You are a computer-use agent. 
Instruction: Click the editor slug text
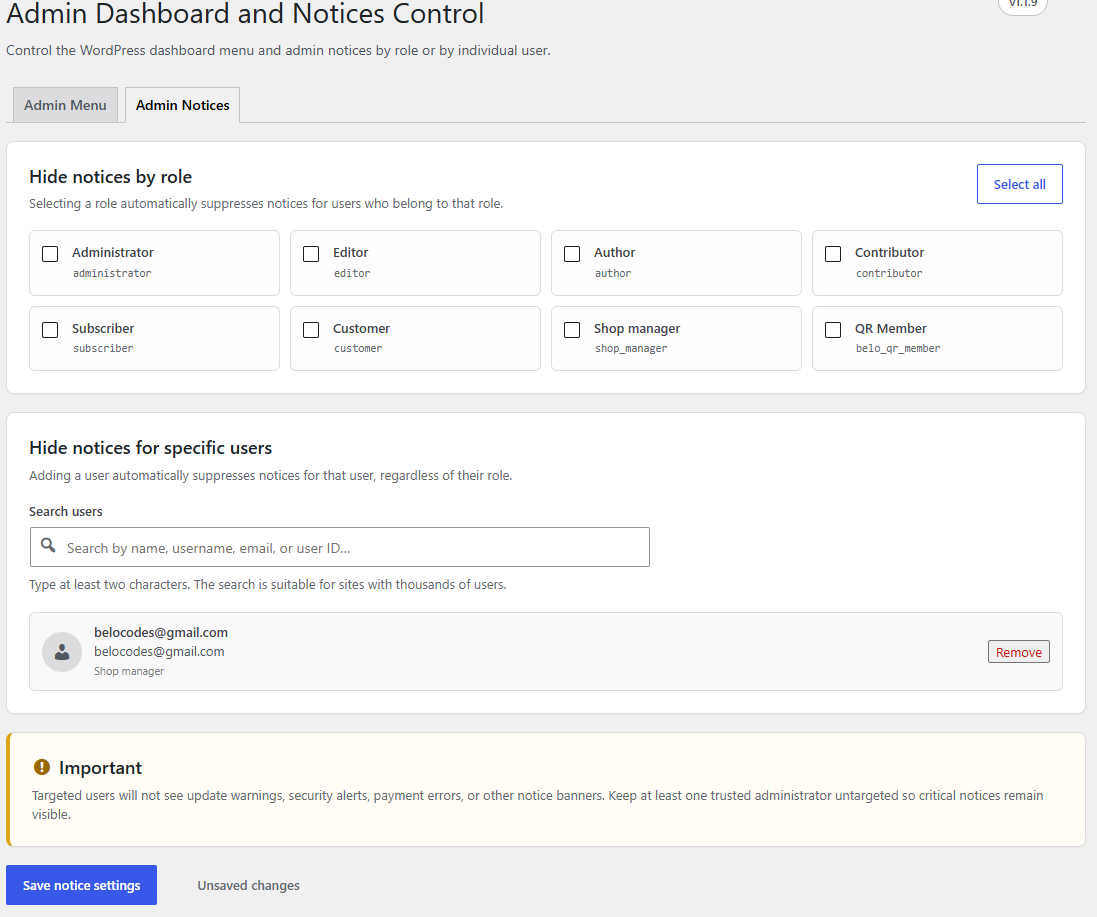tap(352, 273)
